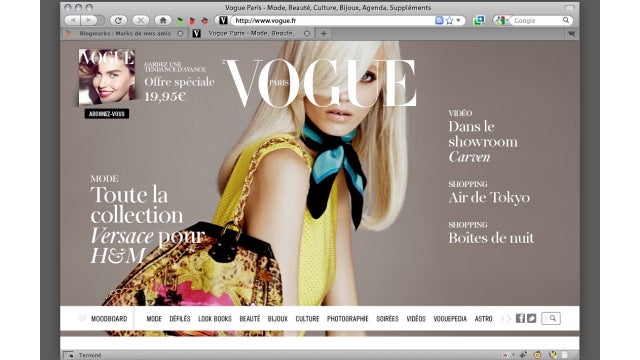Open the Air de Tokyo shopping article

pyautogui.click(x=489, y=198)
